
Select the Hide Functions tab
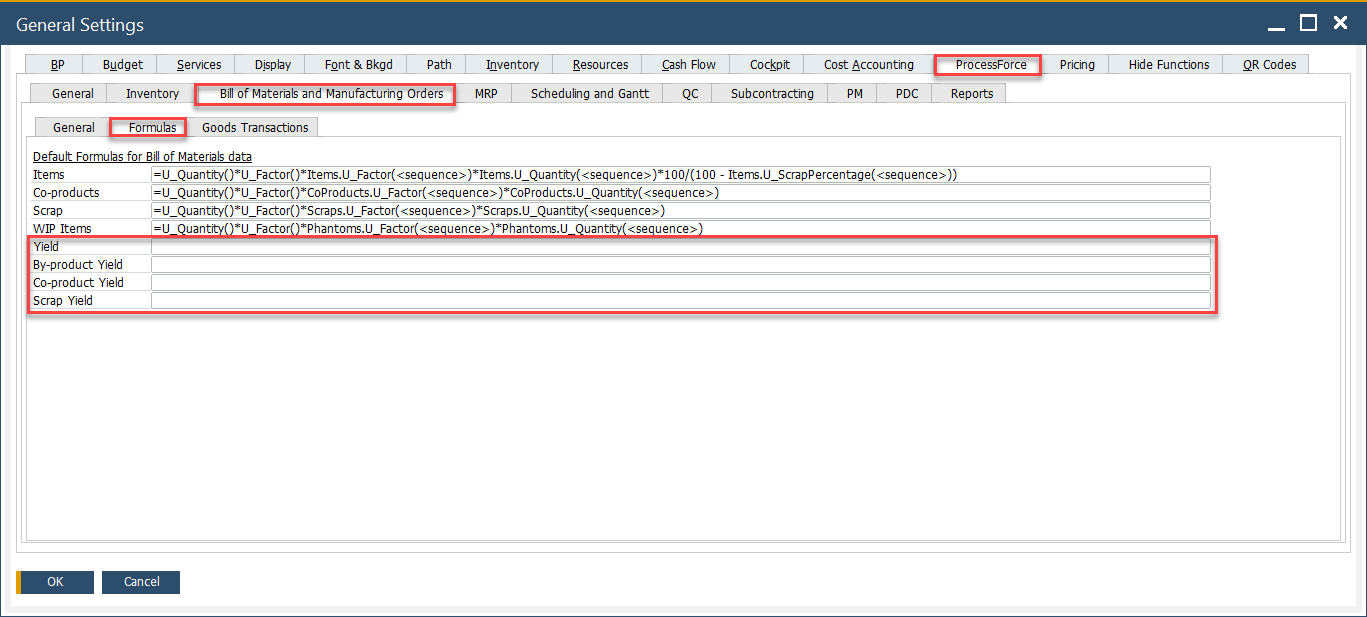pyautogui.click(x=1168, y=65)
